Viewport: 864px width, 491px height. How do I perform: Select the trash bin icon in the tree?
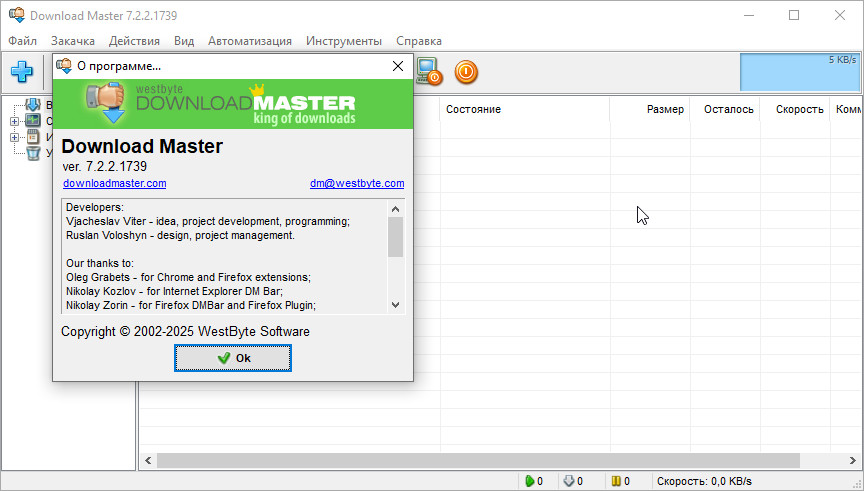point(33,153)
